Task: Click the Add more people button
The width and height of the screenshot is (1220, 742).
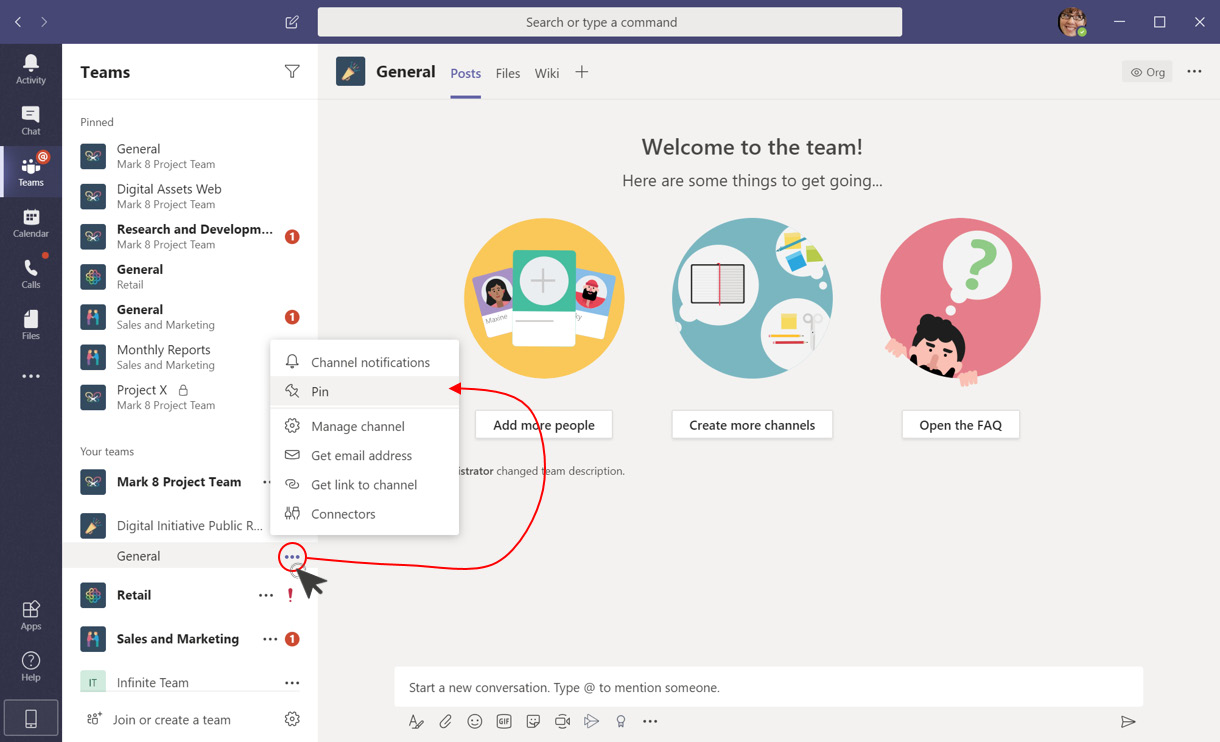Action: (x=544, y=425)
